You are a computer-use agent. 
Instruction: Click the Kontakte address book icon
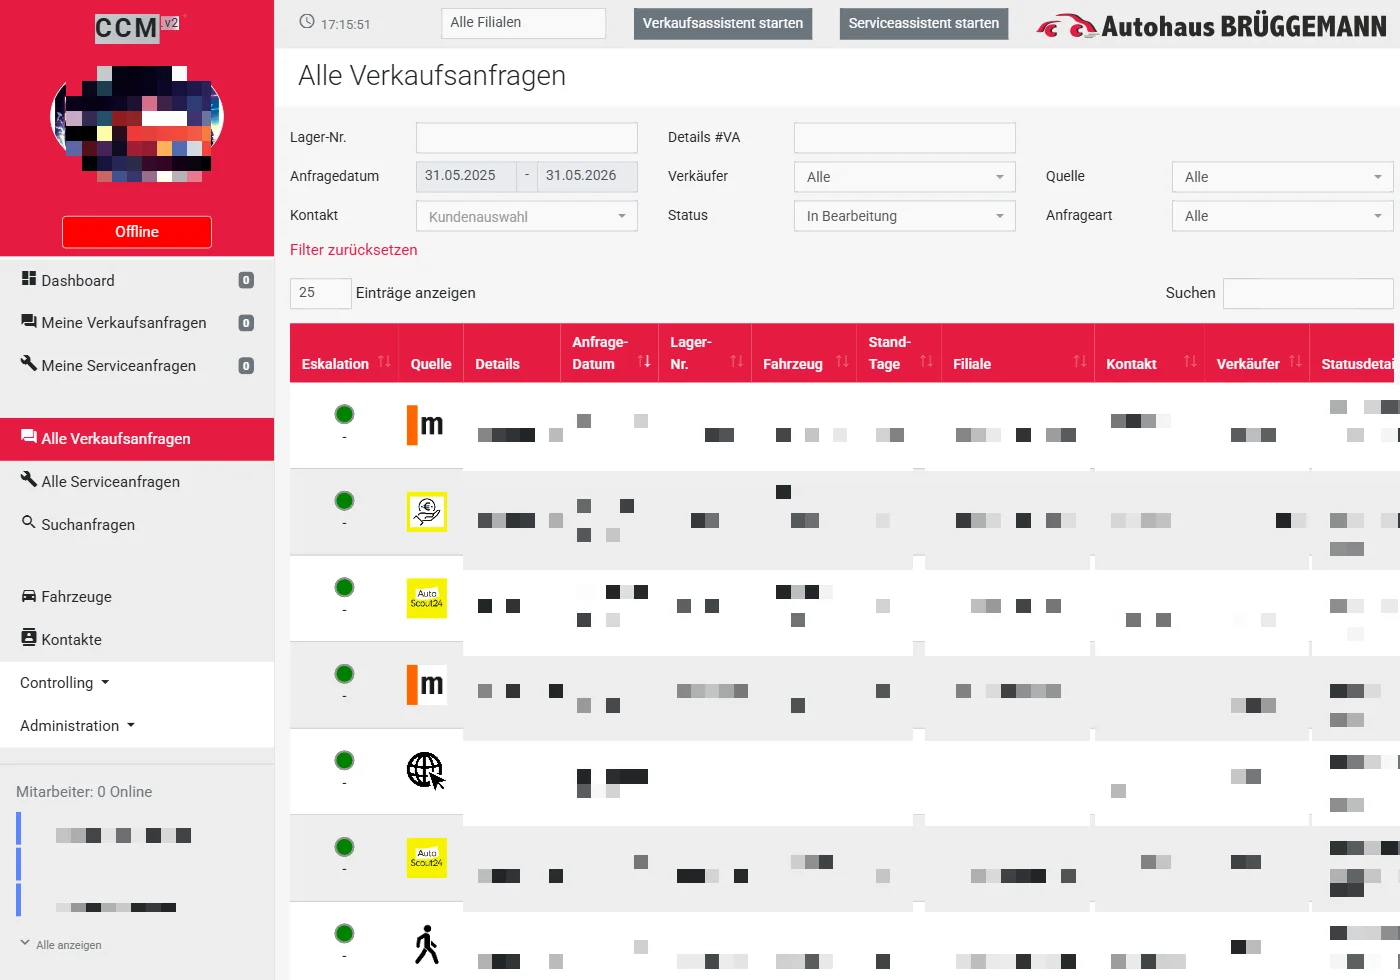pyautogui.click(x=29, y=638)
